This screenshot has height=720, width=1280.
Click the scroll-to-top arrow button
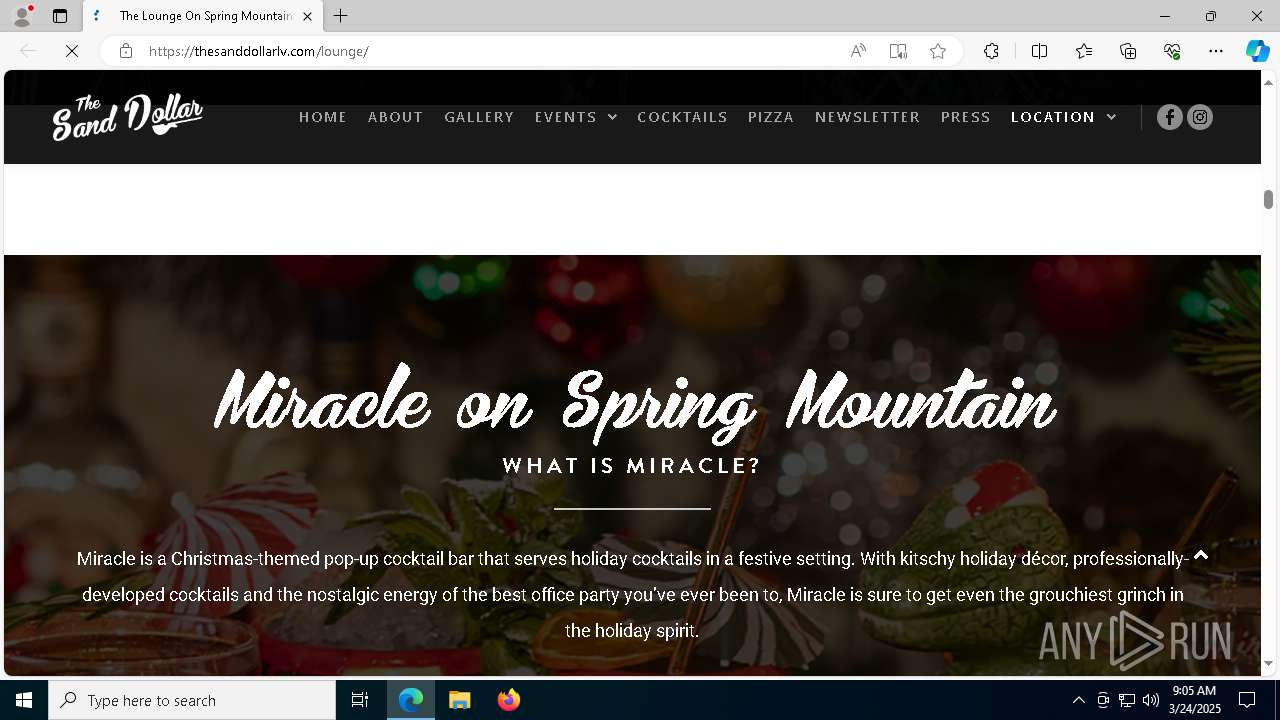(x=1201, y=556)
